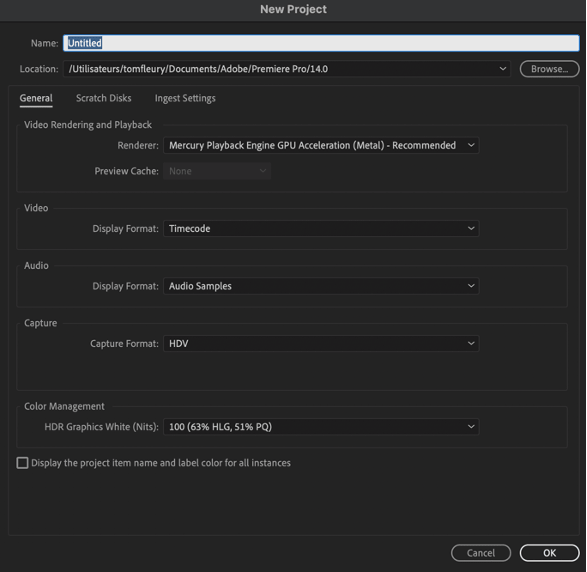Viewport: 587px width, 572px height.
Task: Click the Video Display Format chevron arrow
Action: pyautogui.click(x=471, y=228)
